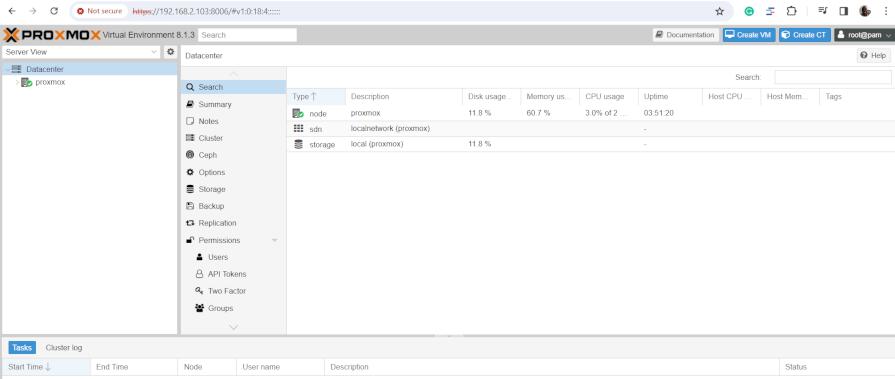Sort by the Type column header

click(316, 96)
